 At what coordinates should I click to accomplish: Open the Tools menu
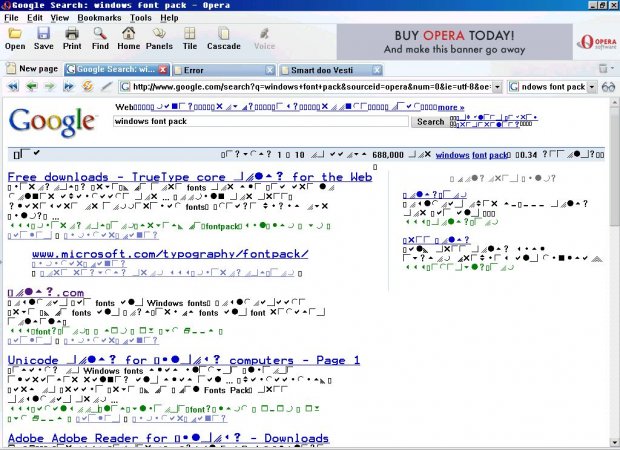(141, 18)
